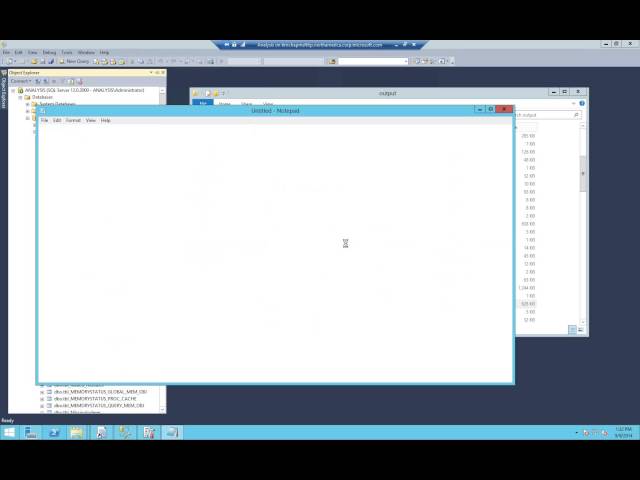Open Notepad File menu
This screenshot has height=480, width=640.
pyautogui.click(x=44, y=120)
